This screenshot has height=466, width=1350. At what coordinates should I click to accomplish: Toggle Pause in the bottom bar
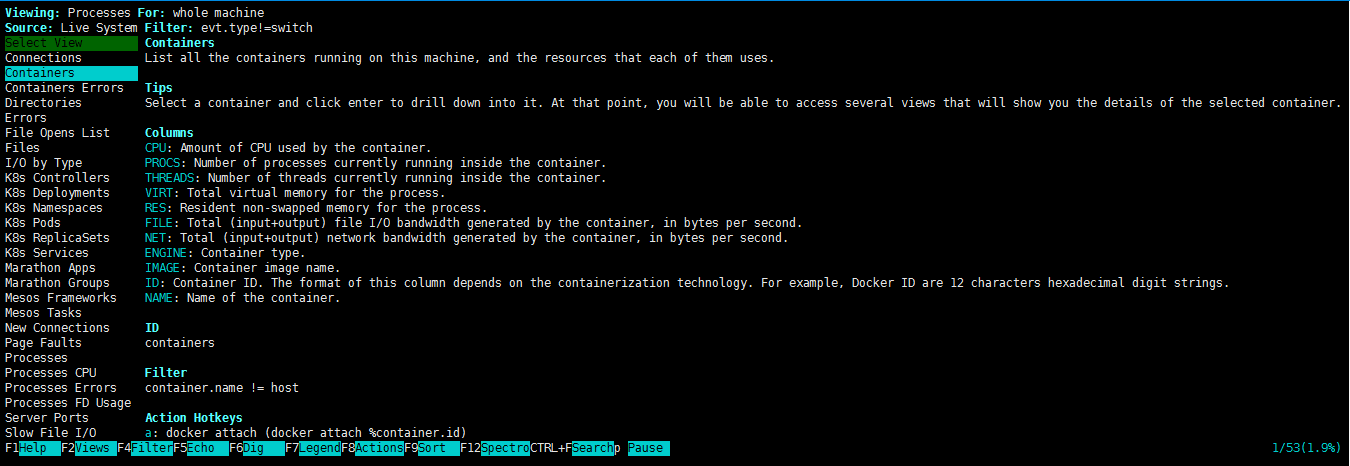(648, 448)
